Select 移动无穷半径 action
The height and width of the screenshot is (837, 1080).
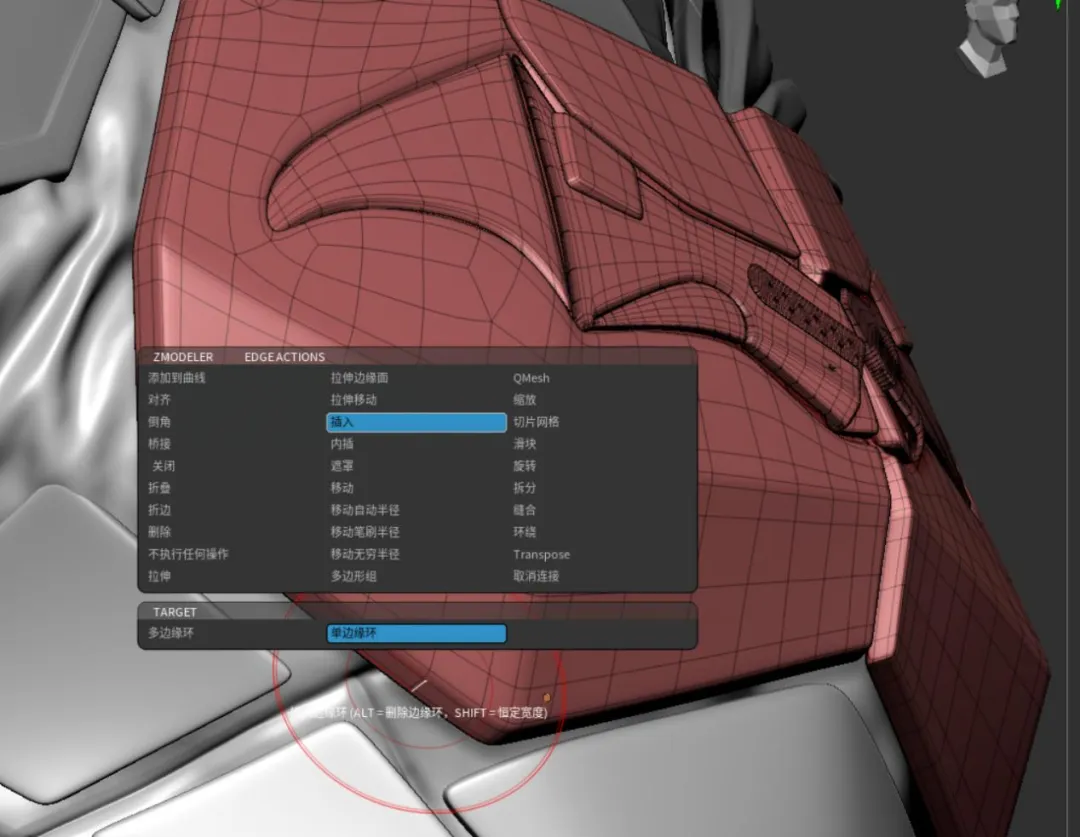(x=365, y=554)
